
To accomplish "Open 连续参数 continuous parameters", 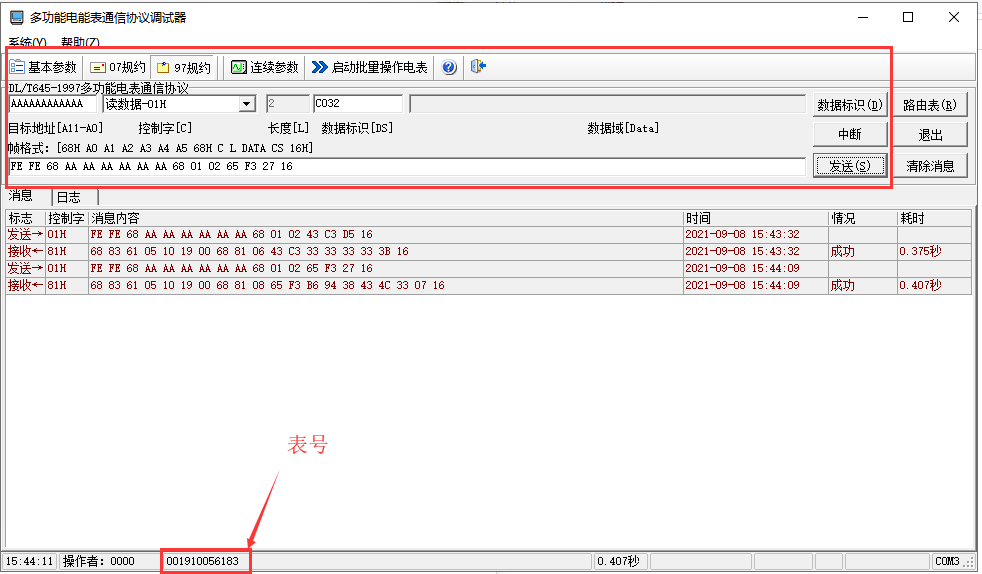I will click(265, 67).
